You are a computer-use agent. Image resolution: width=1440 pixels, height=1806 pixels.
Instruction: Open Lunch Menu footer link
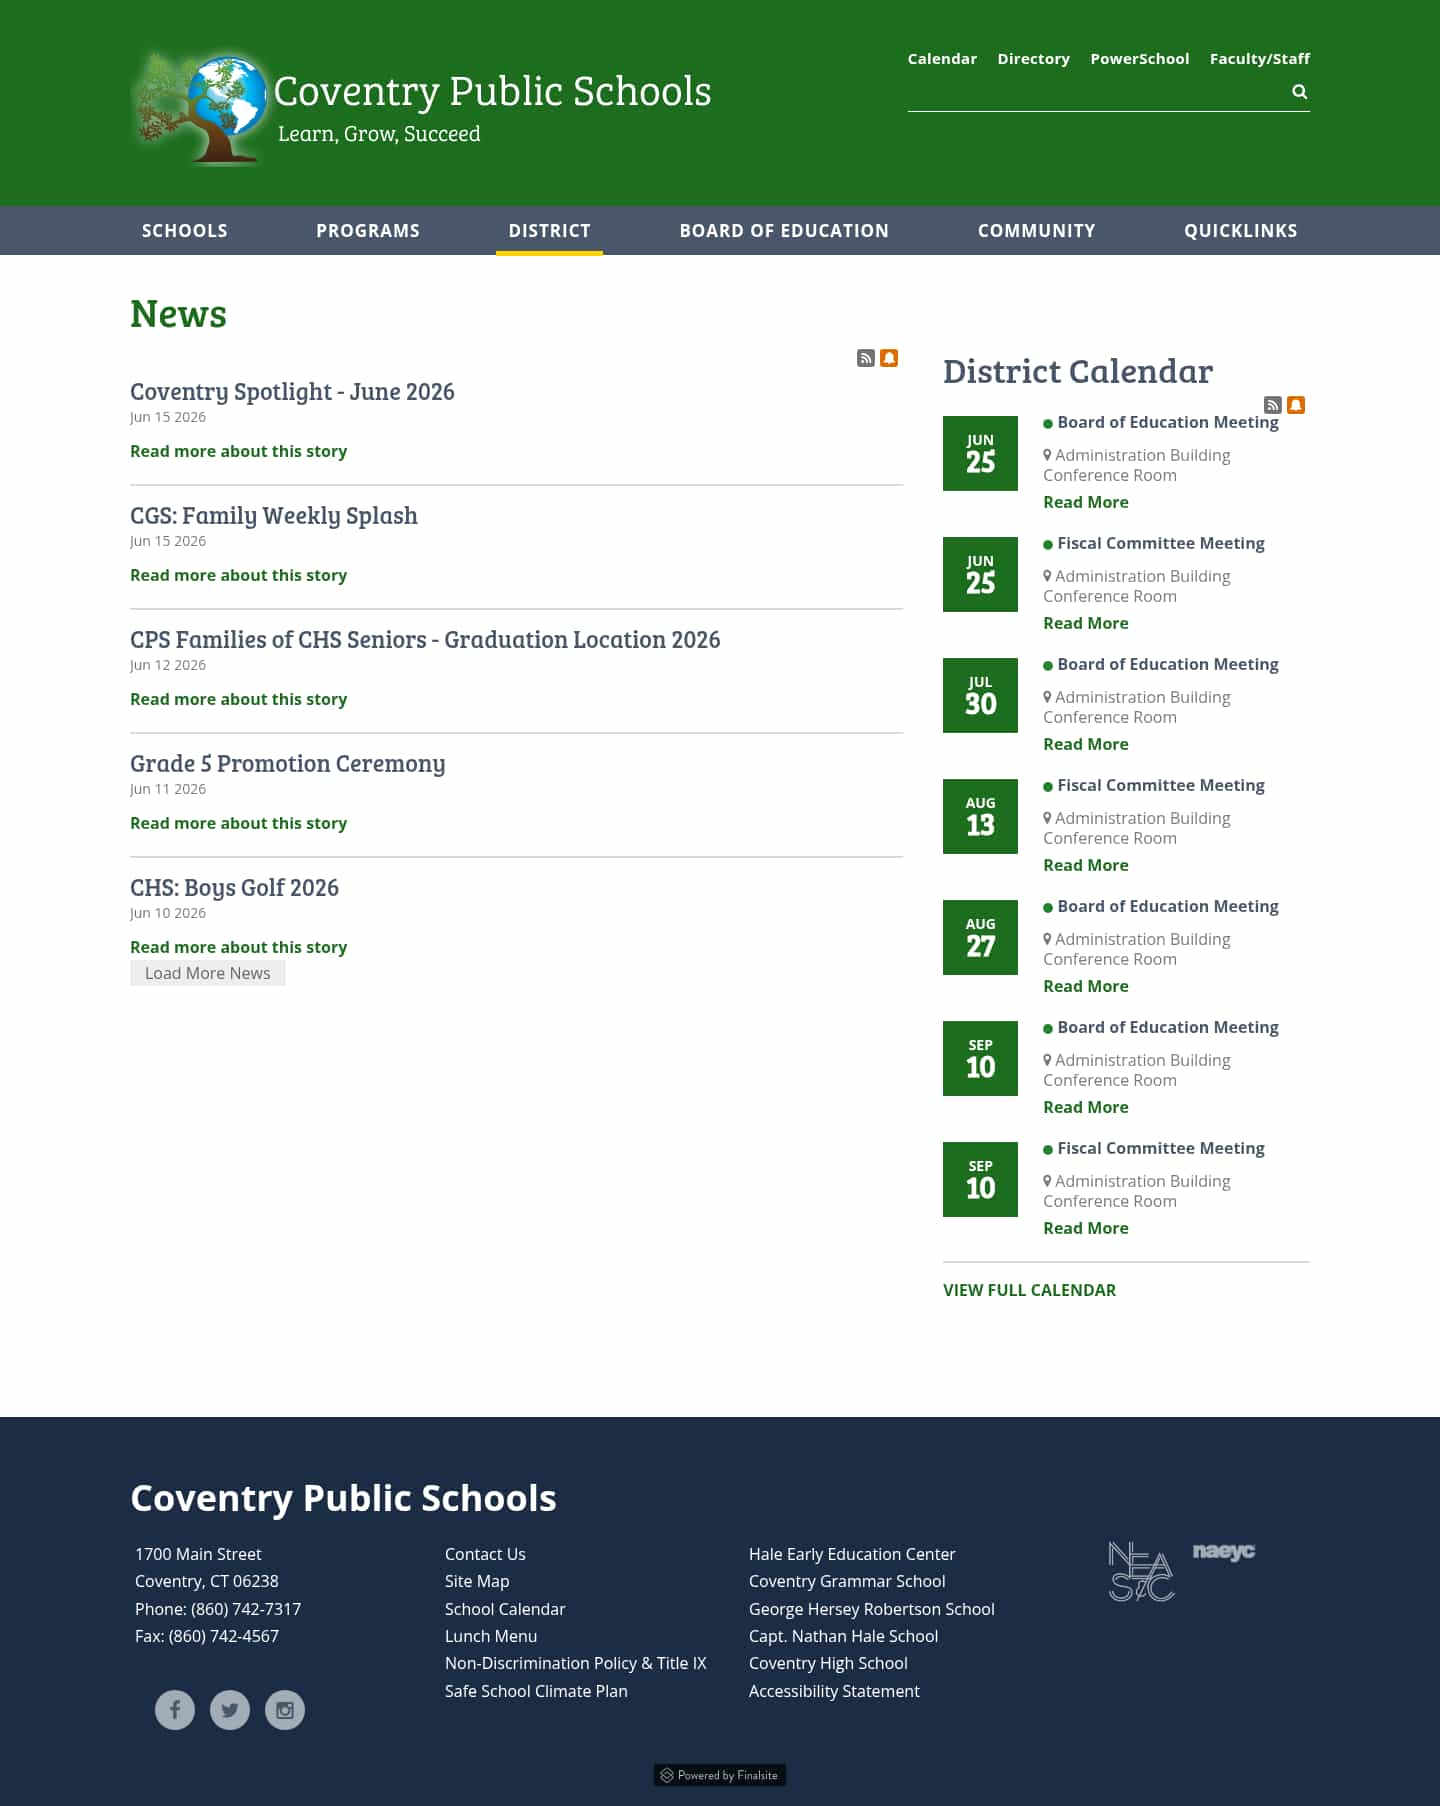point(491,1636)
